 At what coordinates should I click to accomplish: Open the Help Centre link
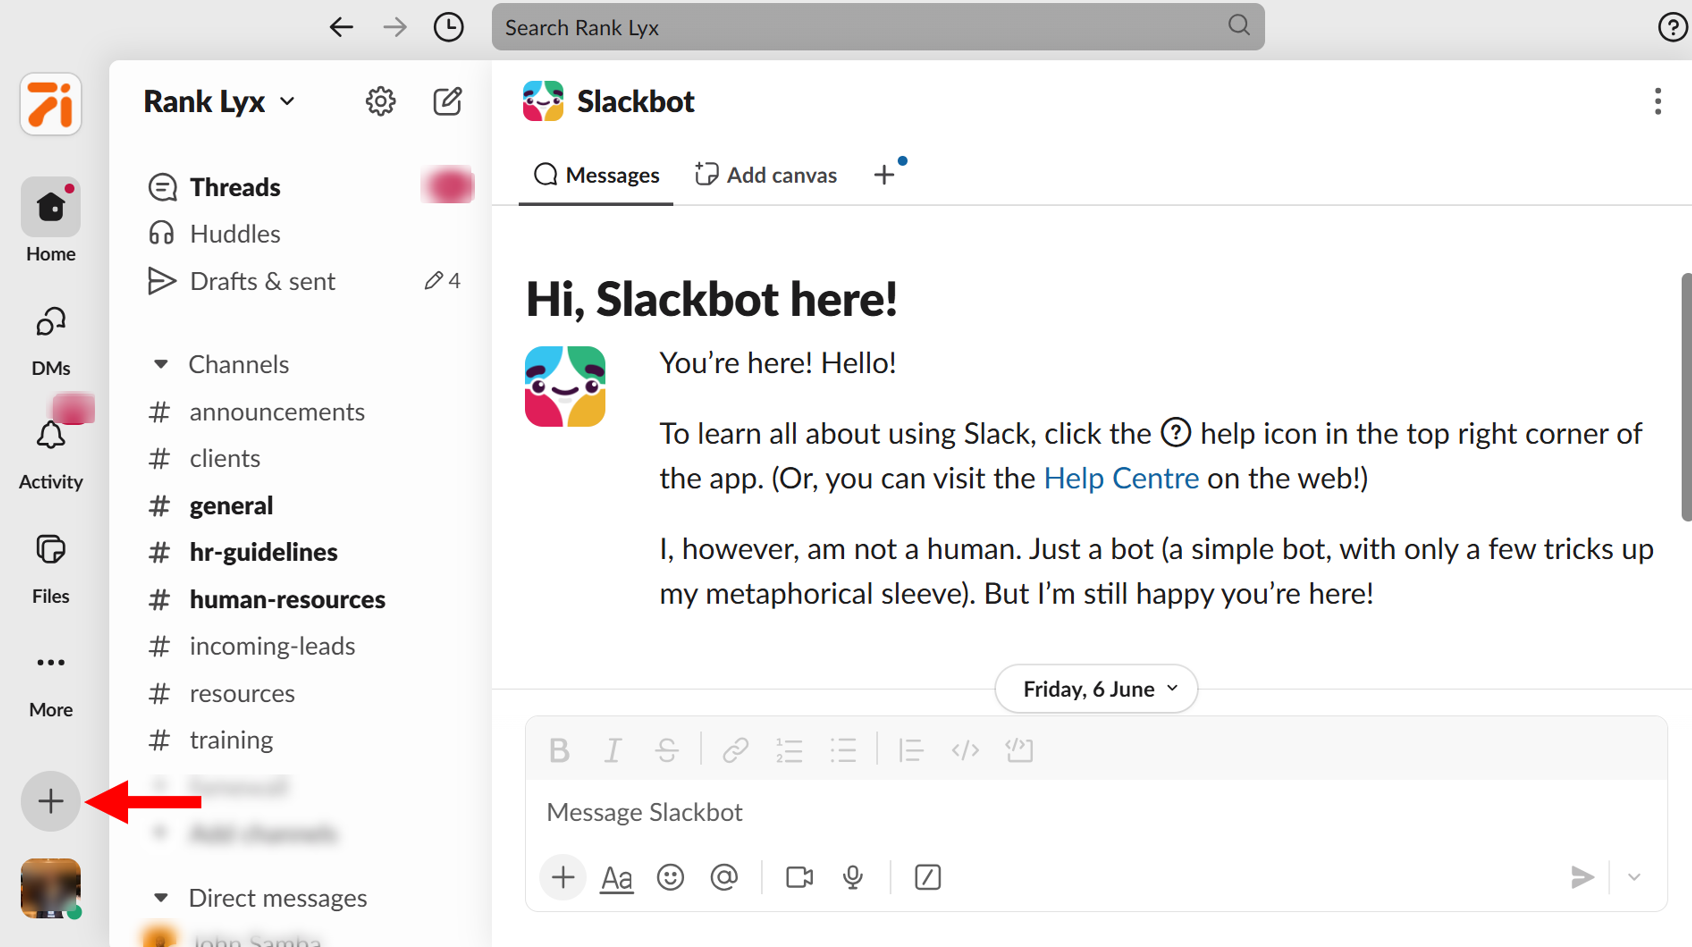click(x=1121, y=478)
